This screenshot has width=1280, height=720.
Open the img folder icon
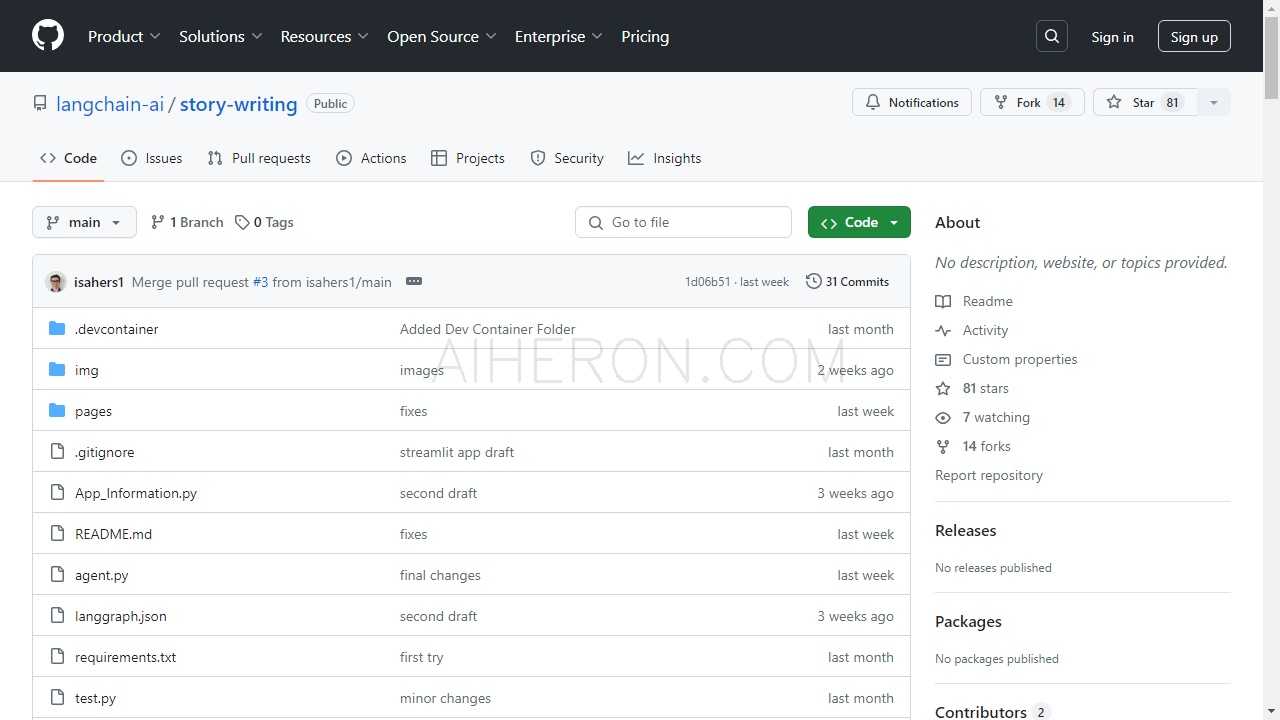point(57,370)
